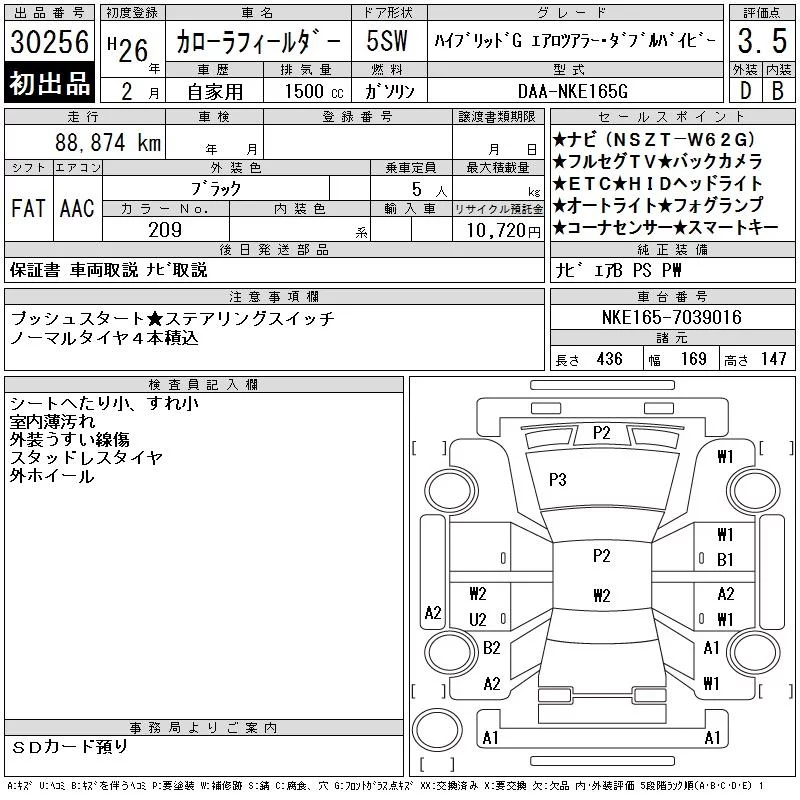The width and height of the screenshot is (800, 800).
Task: Click the spare tire circle below the diagram
Action: tap(437, 730)
